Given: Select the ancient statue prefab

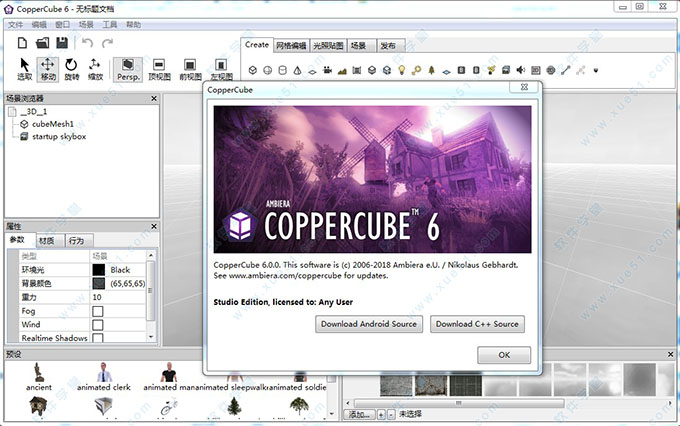Looking at the screenshot, I should click(x=39, y=377).
